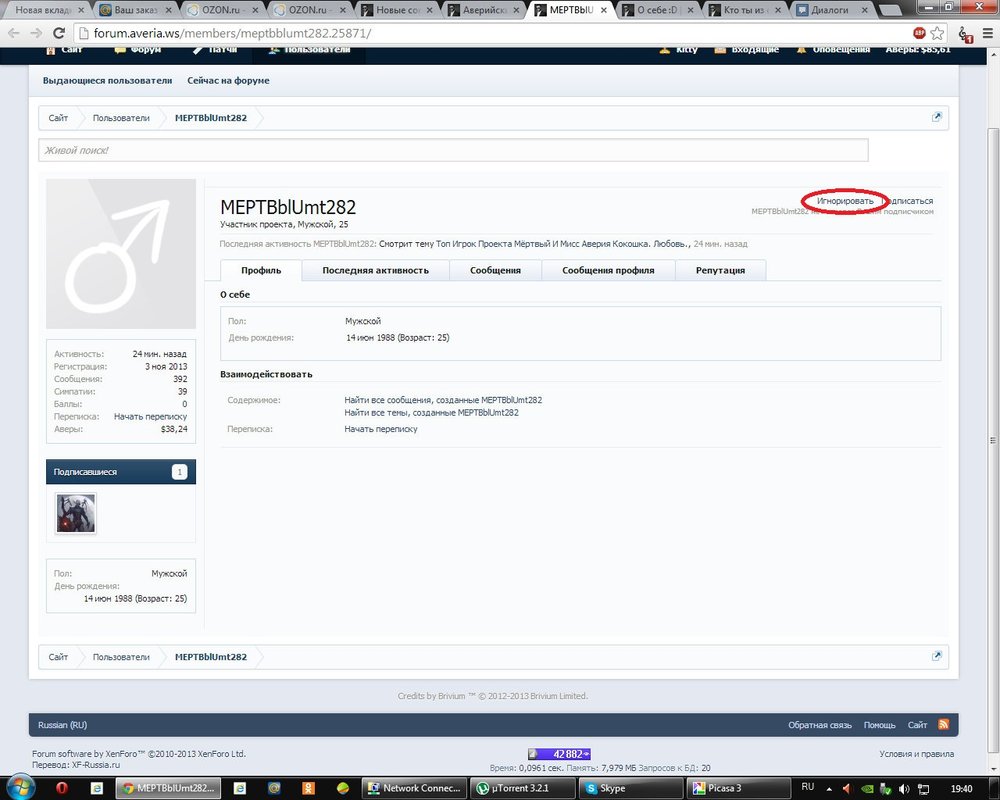This screenshot has height=800, width=1000.
Task: Click Найти все темы, созданные MEPTBblUmt282
Action: click(x=431, y=412)
